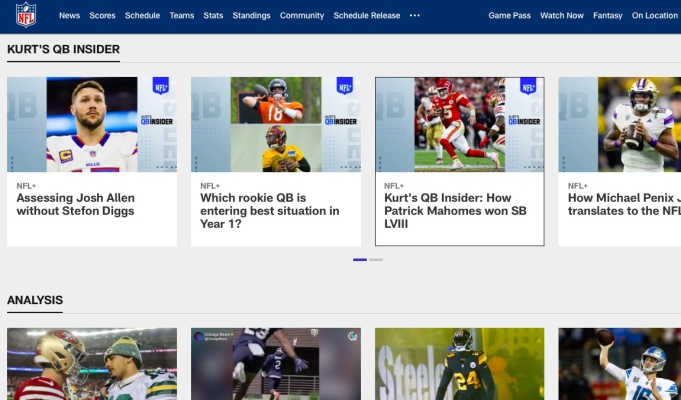This screenshot has height=400, width=681.
Task: Open the 49ers and Packers analysis thumbnail
Action: (92, 364)
